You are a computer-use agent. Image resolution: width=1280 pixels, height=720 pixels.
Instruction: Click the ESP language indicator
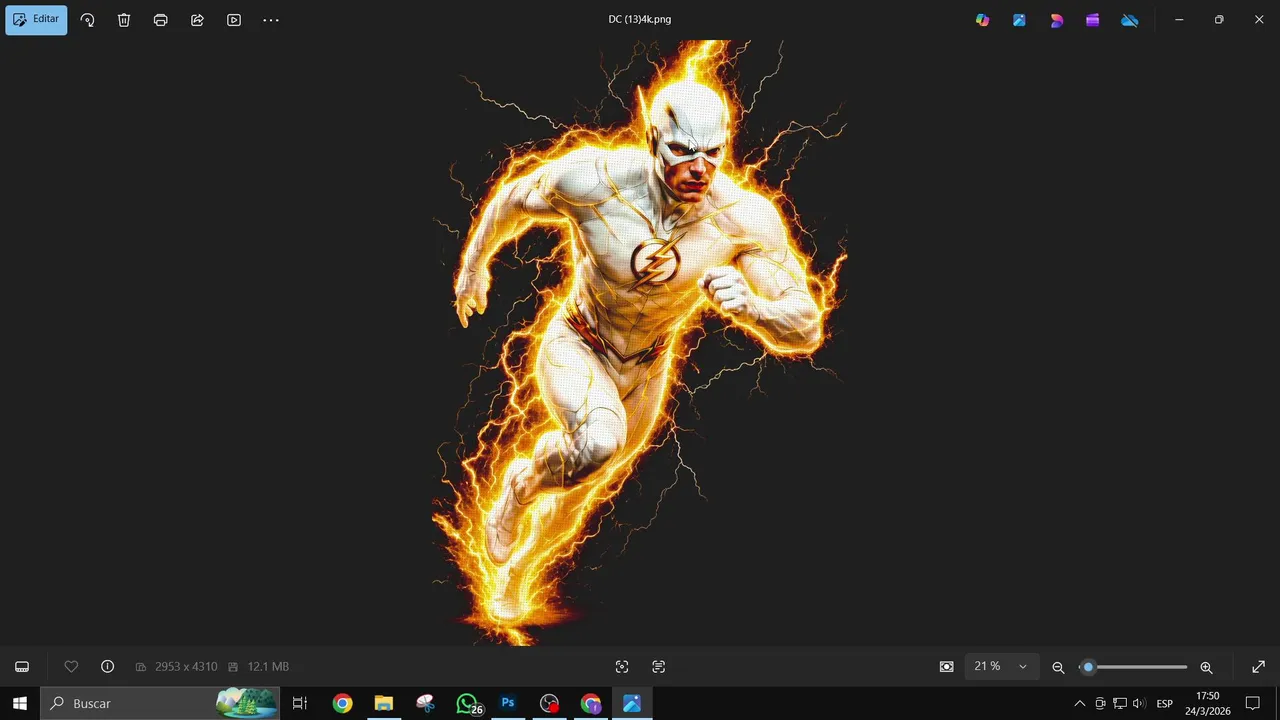coord(1165,704)
